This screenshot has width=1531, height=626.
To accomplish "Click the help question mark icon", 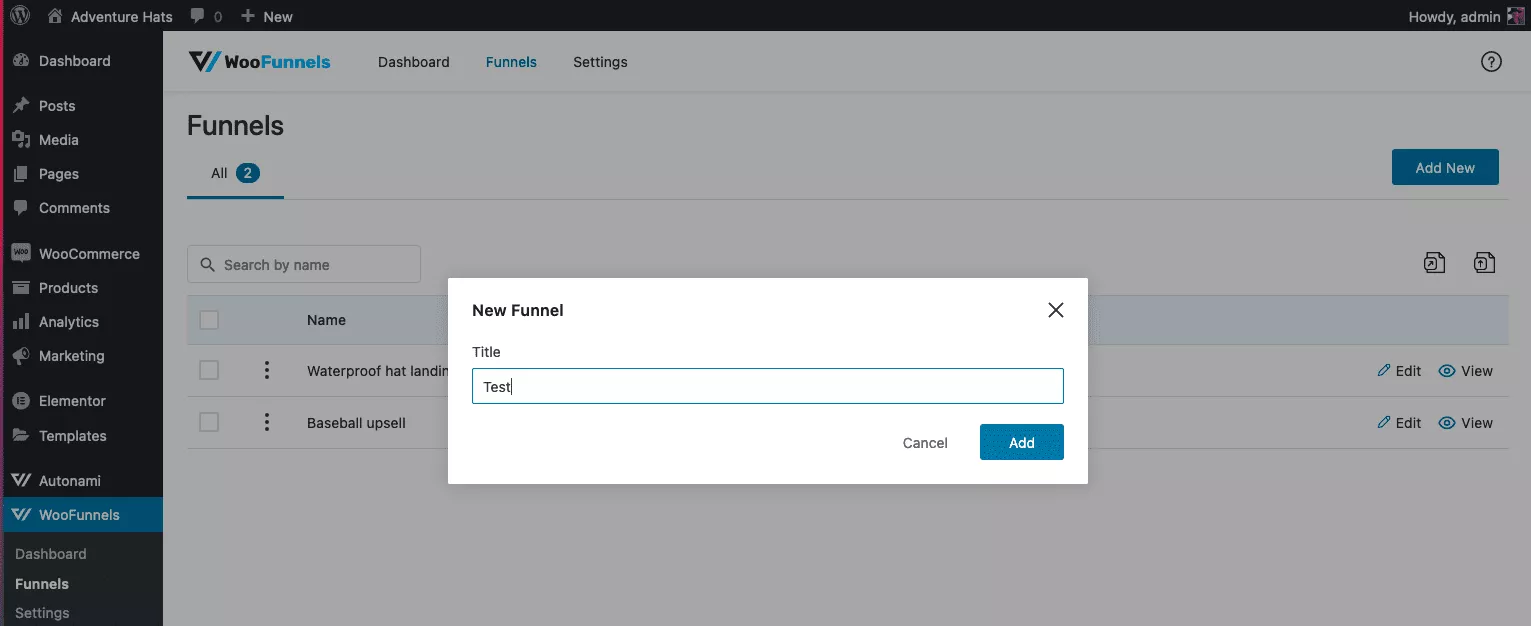I will click(x=1491, y=62).
